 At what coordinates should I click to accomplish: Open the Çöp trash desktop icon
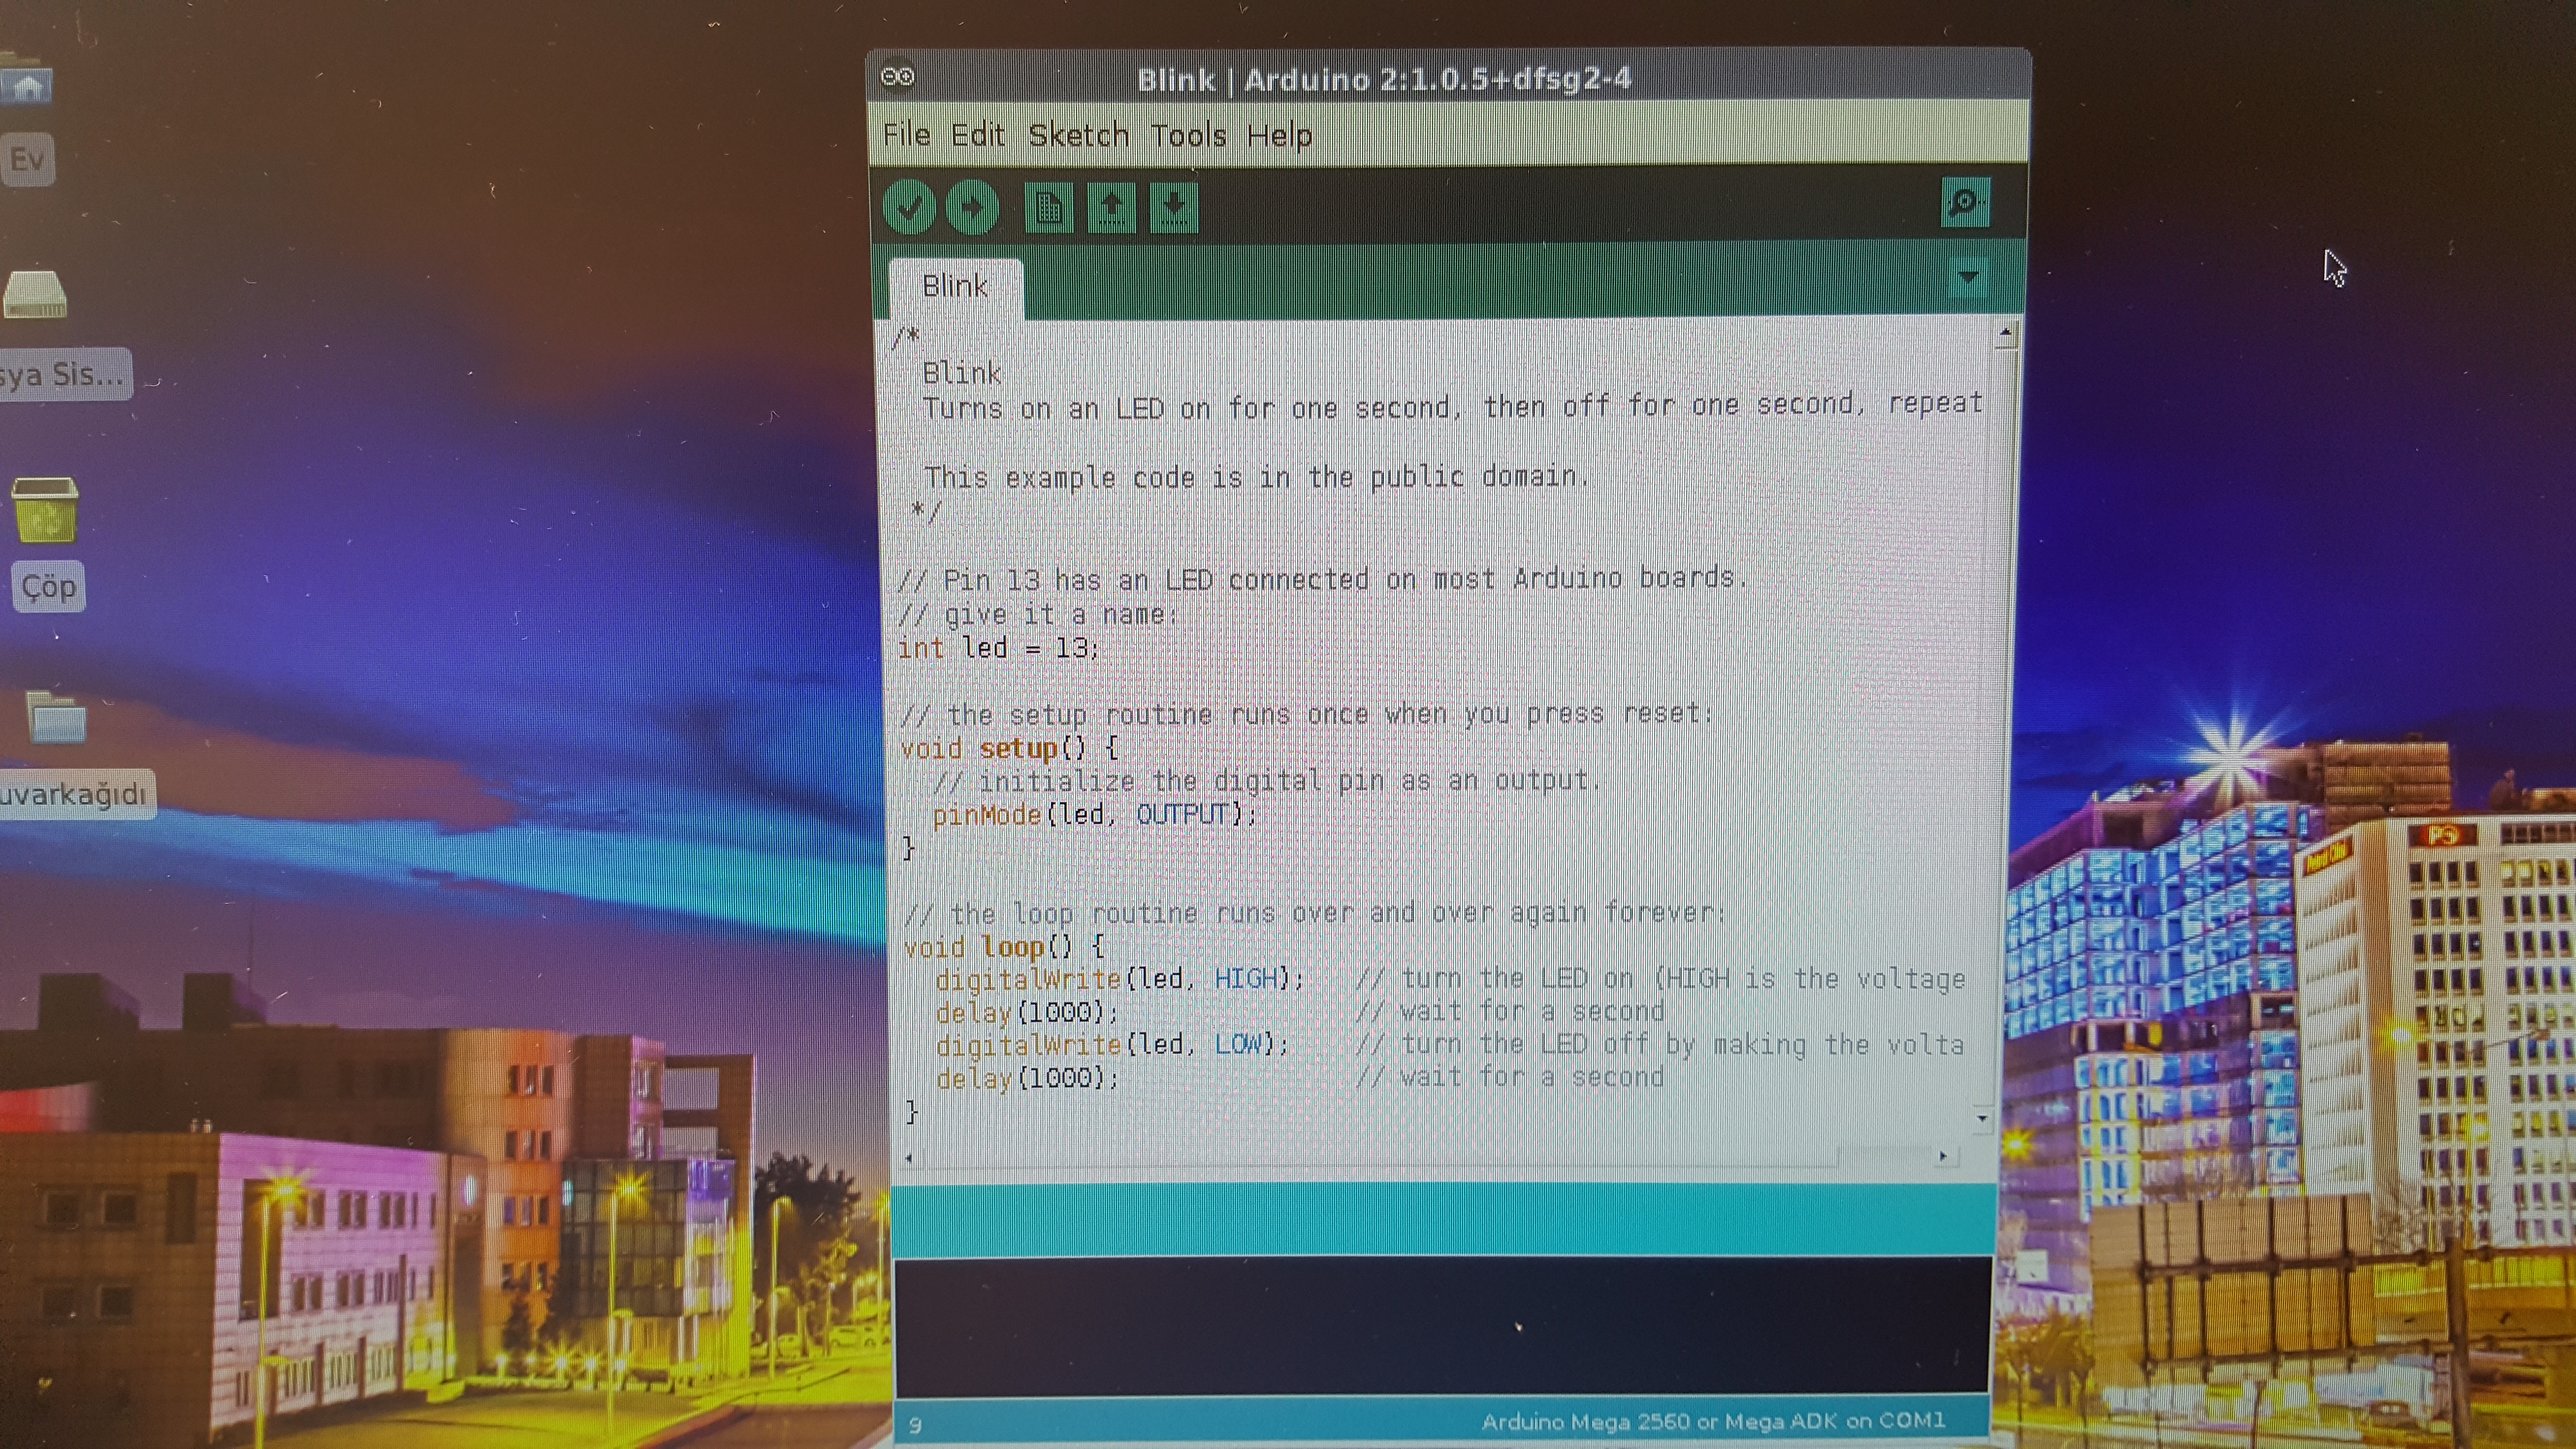[x=45, y=510]
